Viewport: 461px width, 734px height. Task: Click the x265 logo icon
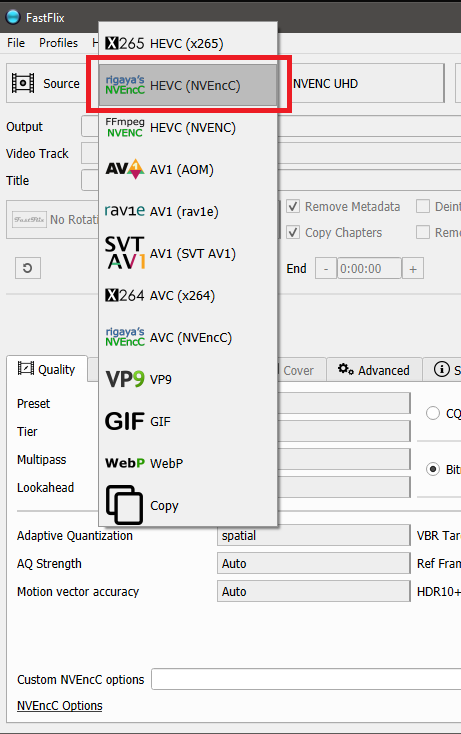pos(124,44)
